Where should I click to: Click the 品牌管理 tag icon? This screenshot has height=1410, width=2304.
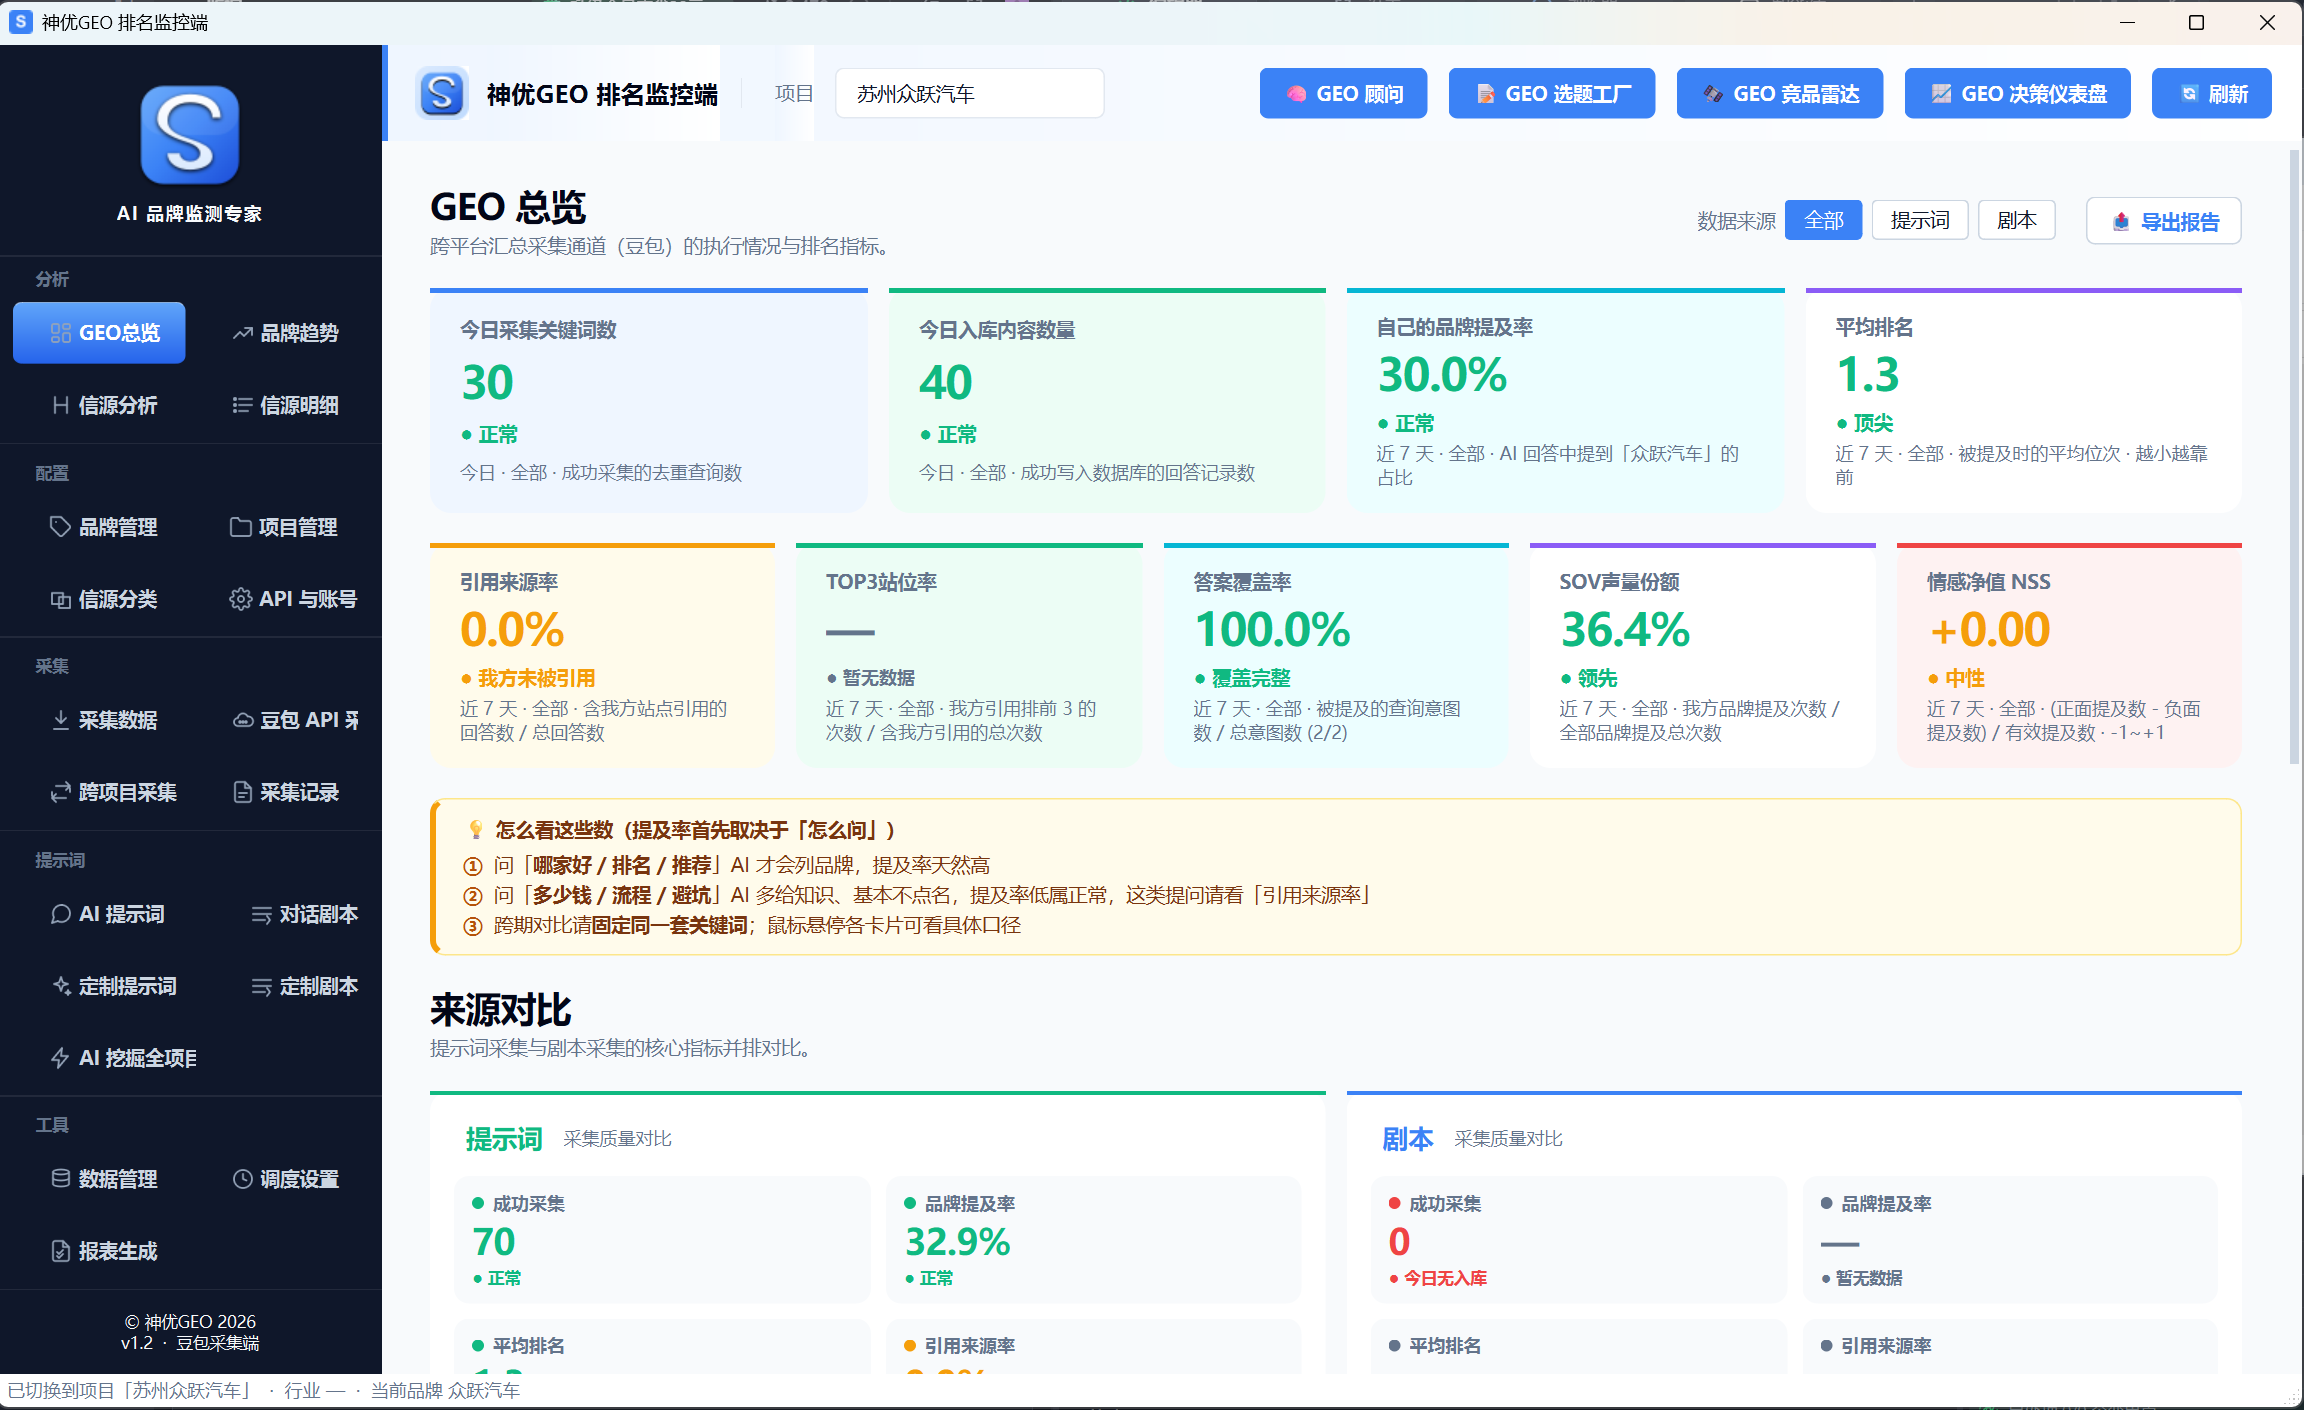click(x=60, y=526)
